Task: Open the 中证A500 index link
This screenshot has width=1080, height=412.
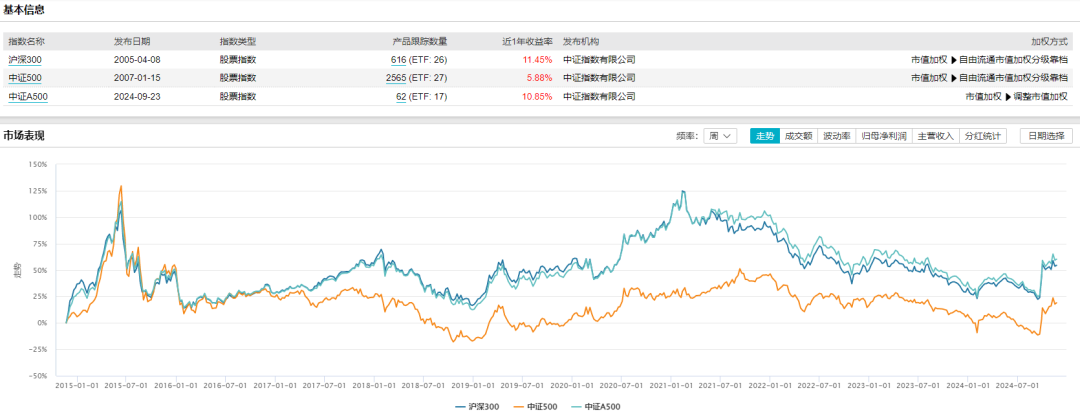Action: click(x=28, y=96)
